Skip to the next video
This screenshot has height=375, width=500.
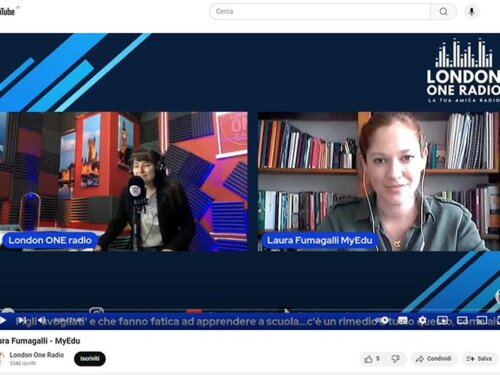(22, 321)
